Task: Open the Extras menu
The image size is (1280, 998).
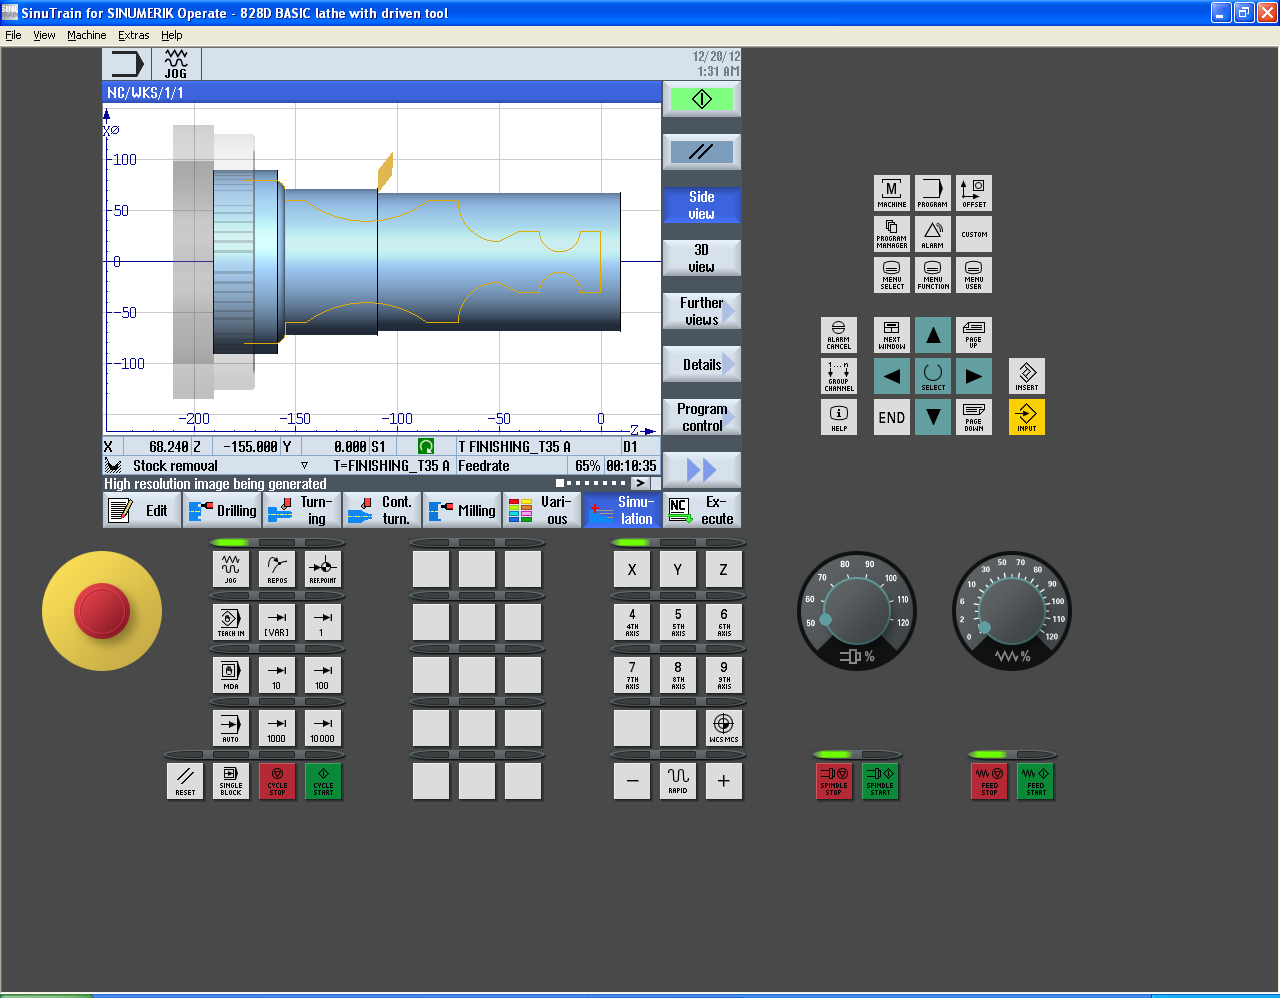Action: click(x=133, y=35)
